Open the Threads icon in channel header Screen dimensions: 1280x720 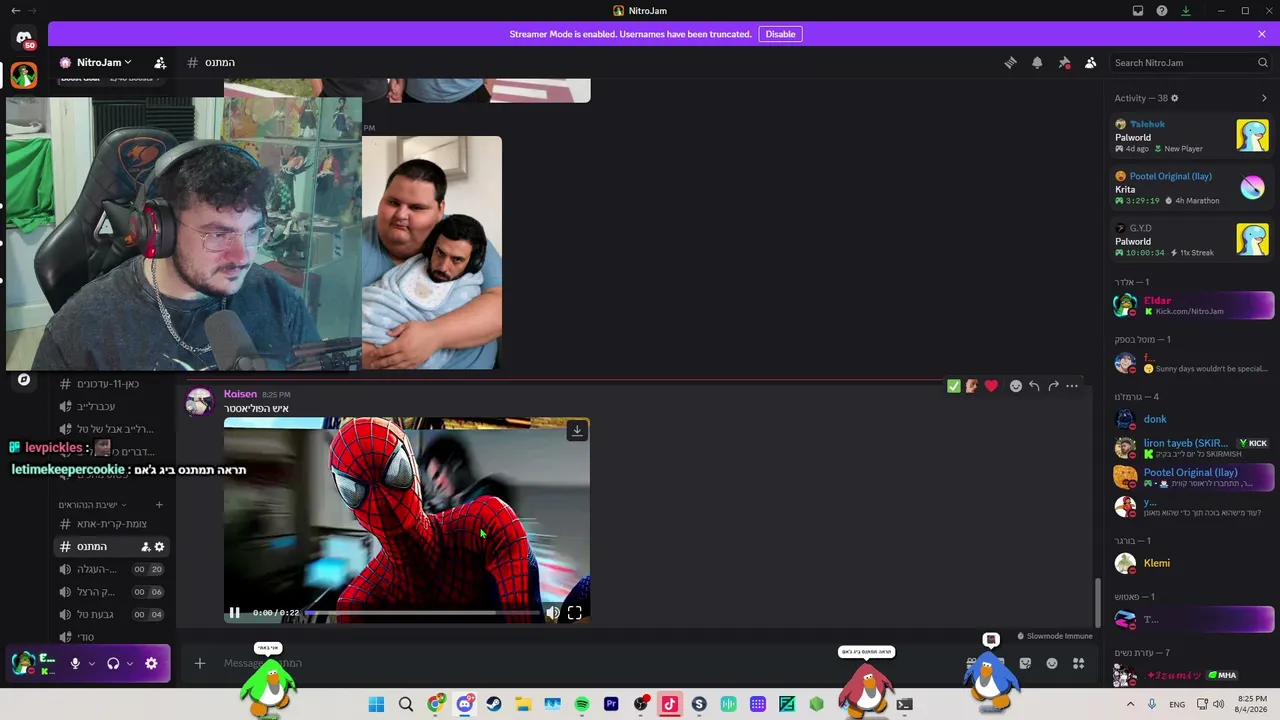pos(1011,62)
